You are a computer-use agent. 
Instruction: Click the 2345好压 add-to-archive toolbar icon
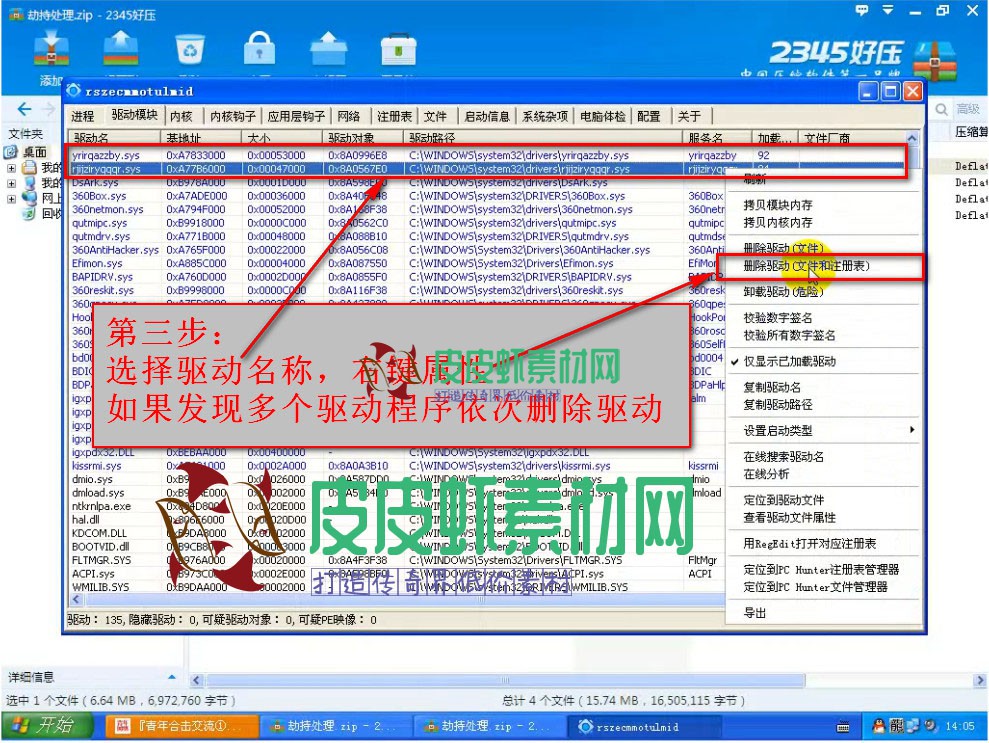[x=51, y=49]
